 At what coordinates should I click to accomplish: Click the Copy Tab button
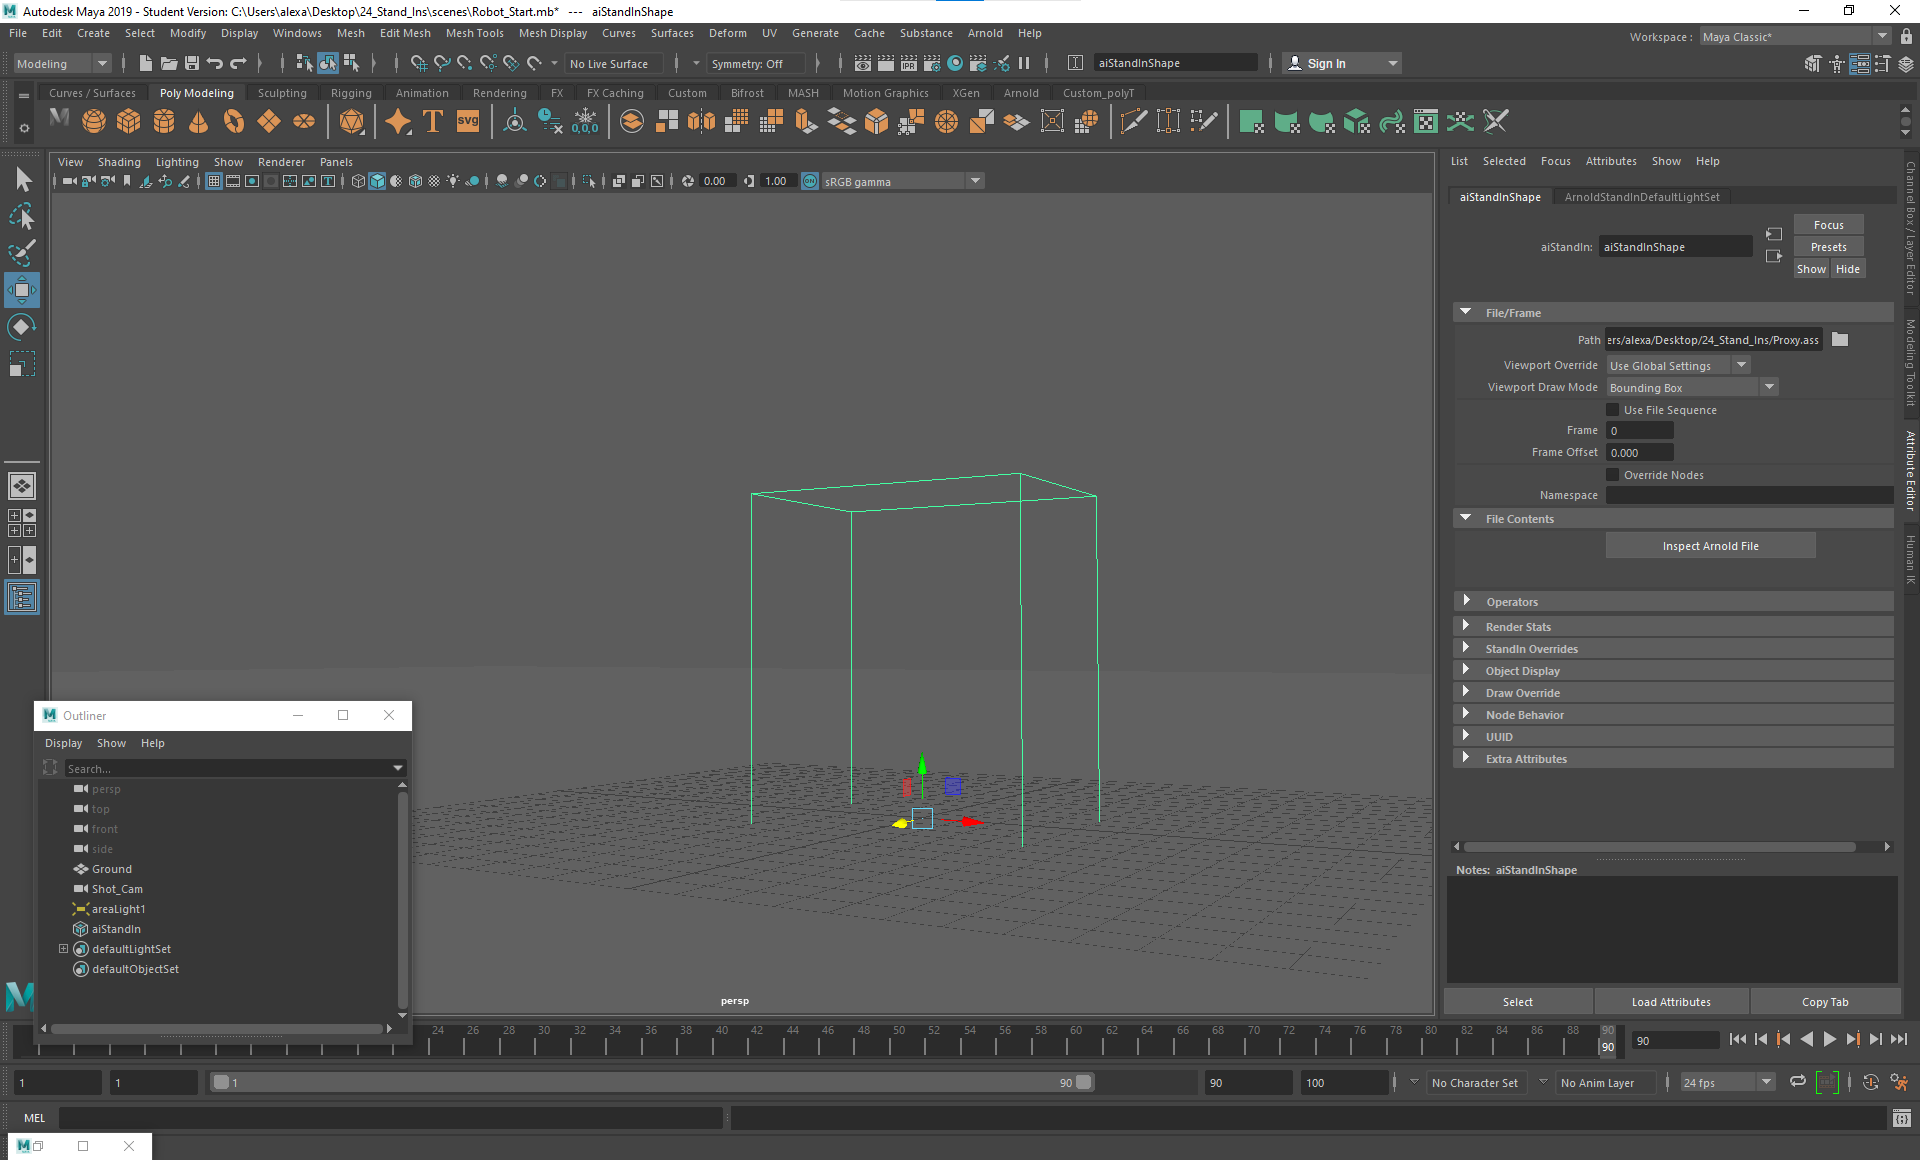point(1825,1001)
